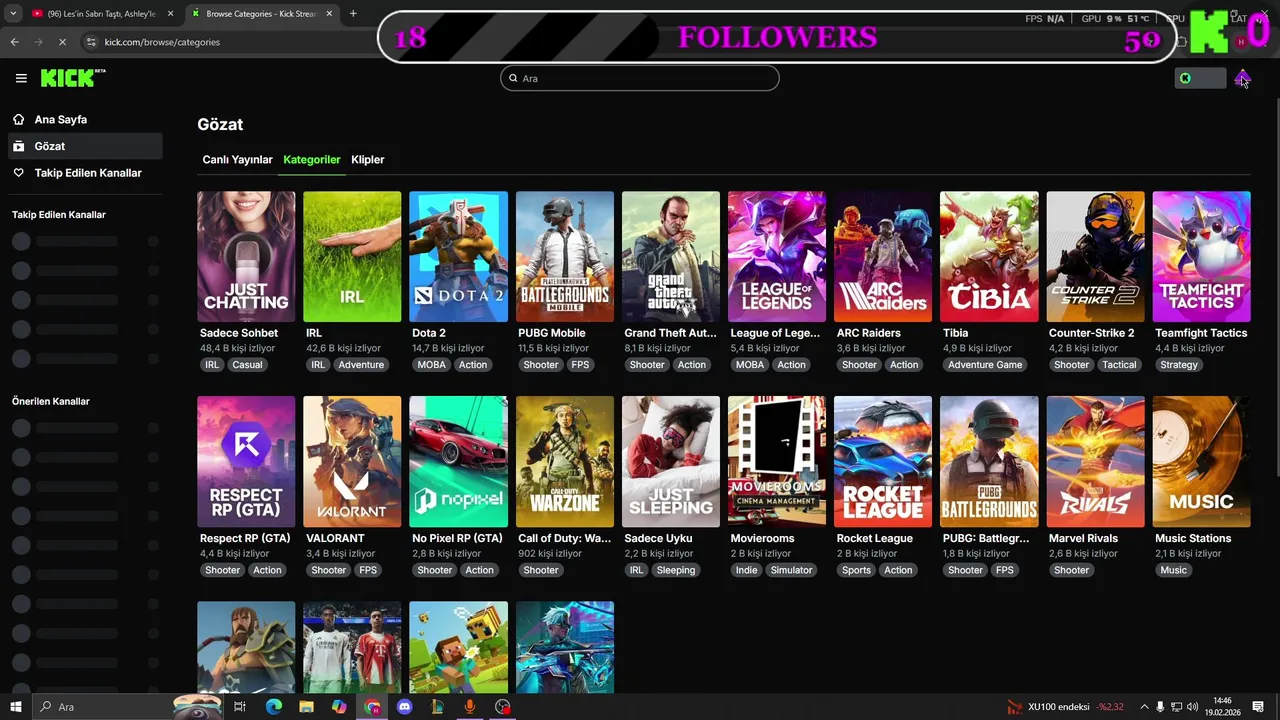This screenshot has width=1280, height=720.
Task: Open the Klipler tab
Action: coord(368,160)
